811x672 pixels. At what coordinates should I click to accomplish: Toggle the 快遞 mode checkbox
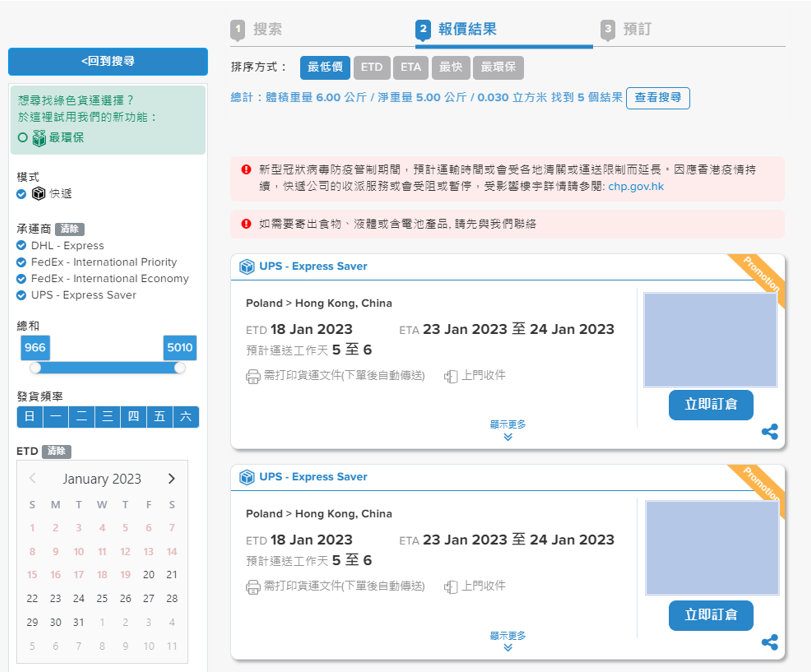21,194
